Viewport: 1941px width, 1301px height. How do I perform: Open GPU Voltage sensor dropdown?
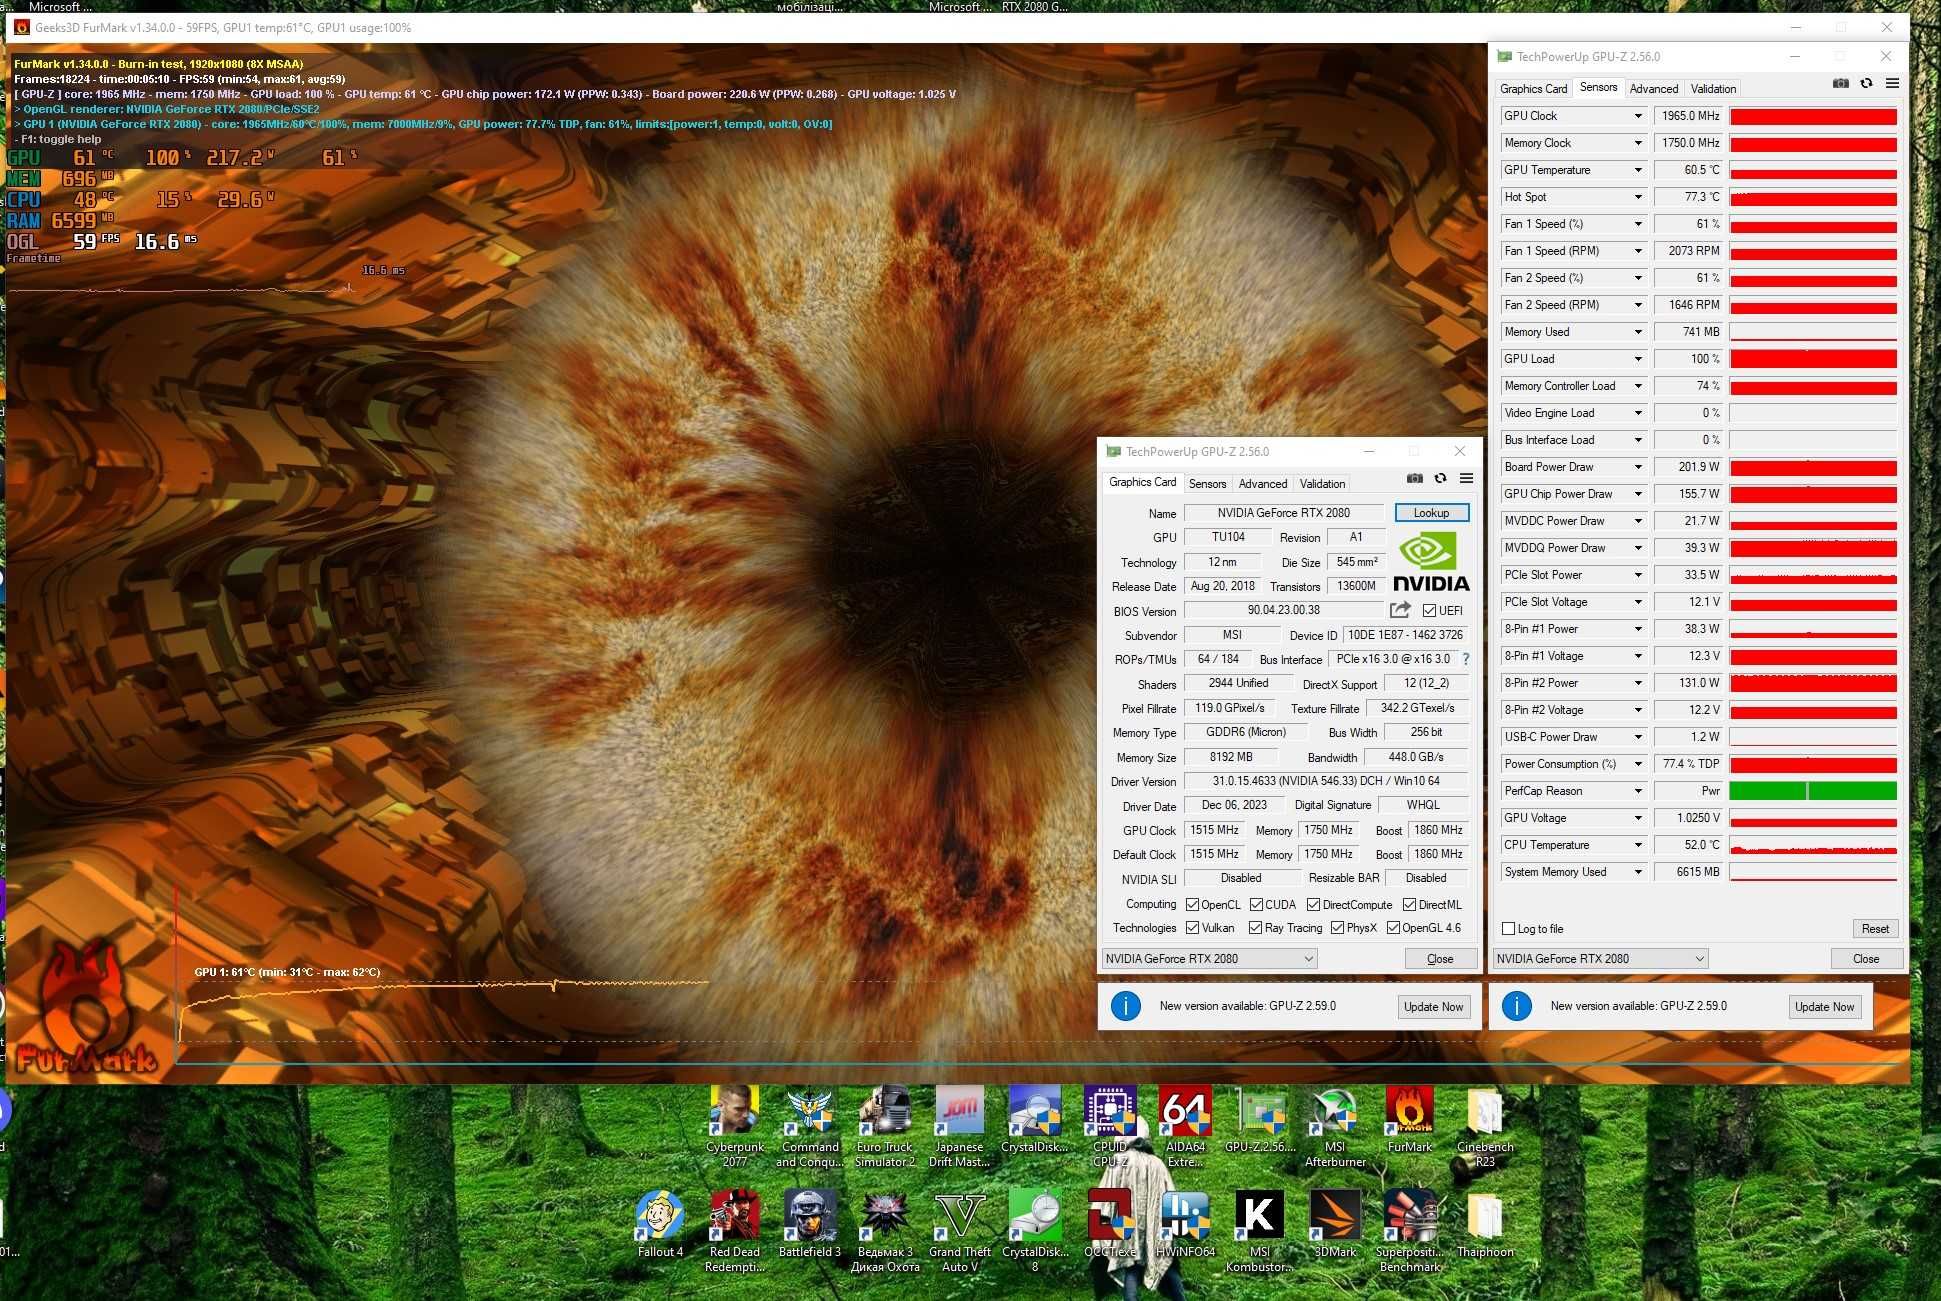tap(1638, 819)
